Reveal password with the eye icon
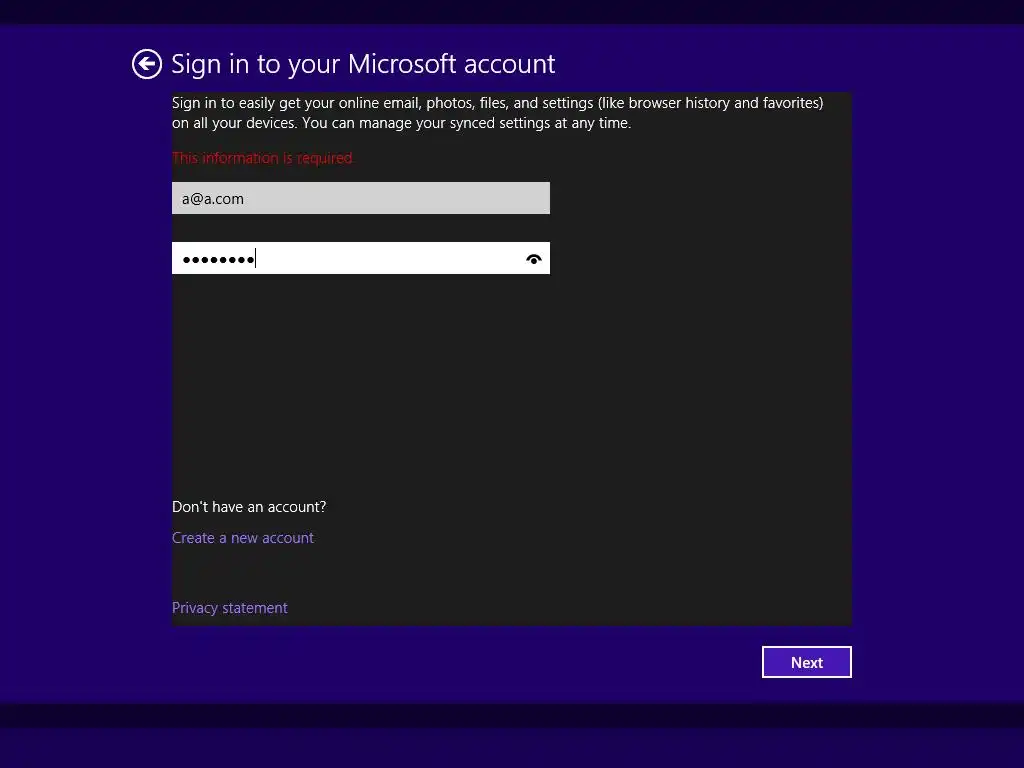This screenshot has width=1024, height=768. click(534, 259)
